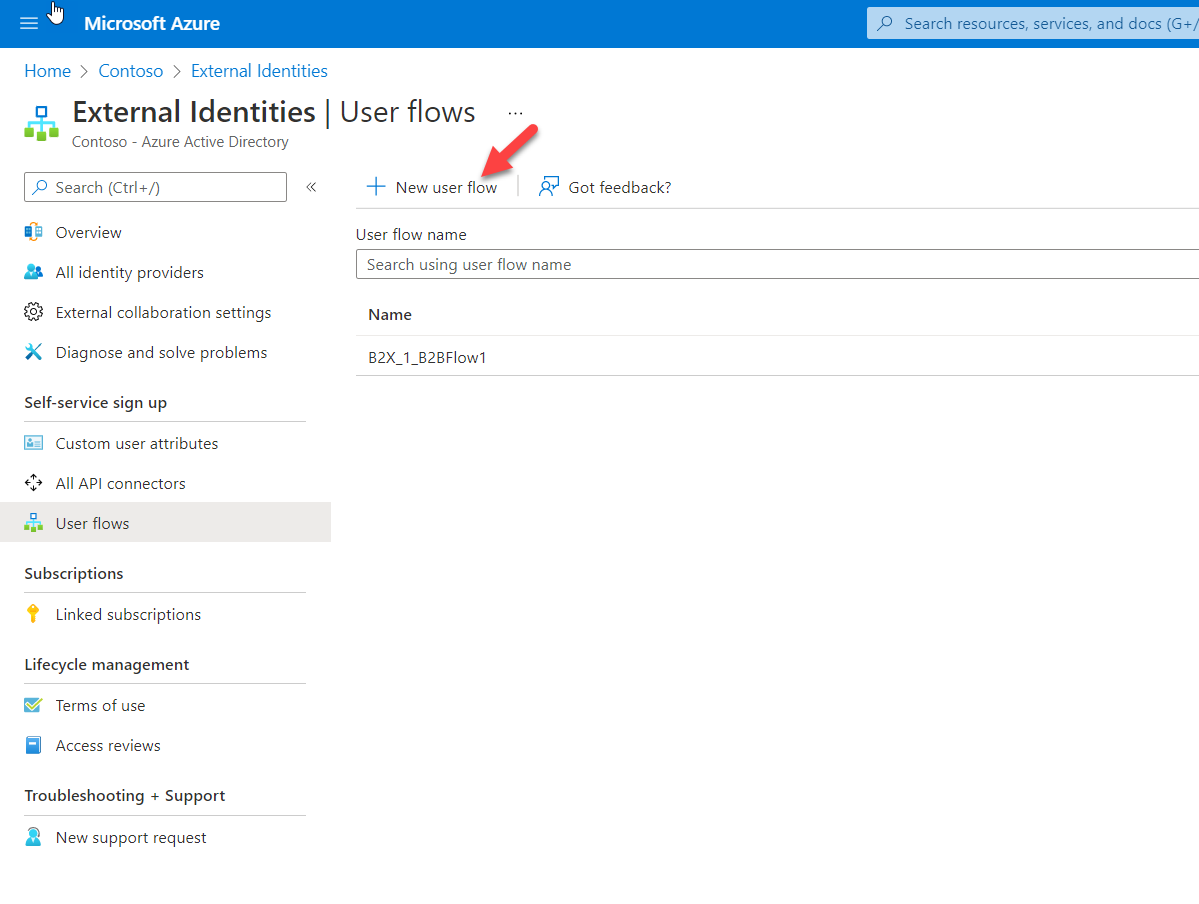Collapse the sidebar with the double chevron

click(x=311, y=187)
